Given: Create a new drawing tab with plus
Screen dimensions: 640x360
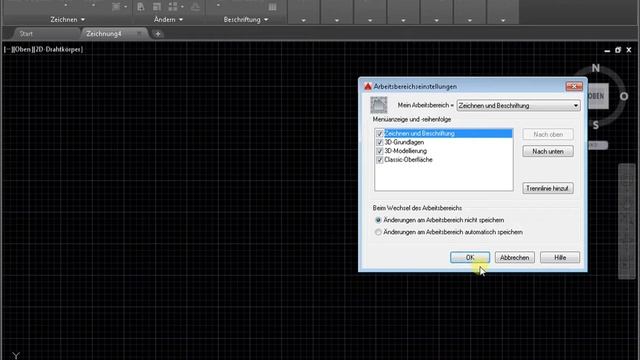Looking at the screenshot, I should [158, 34].
